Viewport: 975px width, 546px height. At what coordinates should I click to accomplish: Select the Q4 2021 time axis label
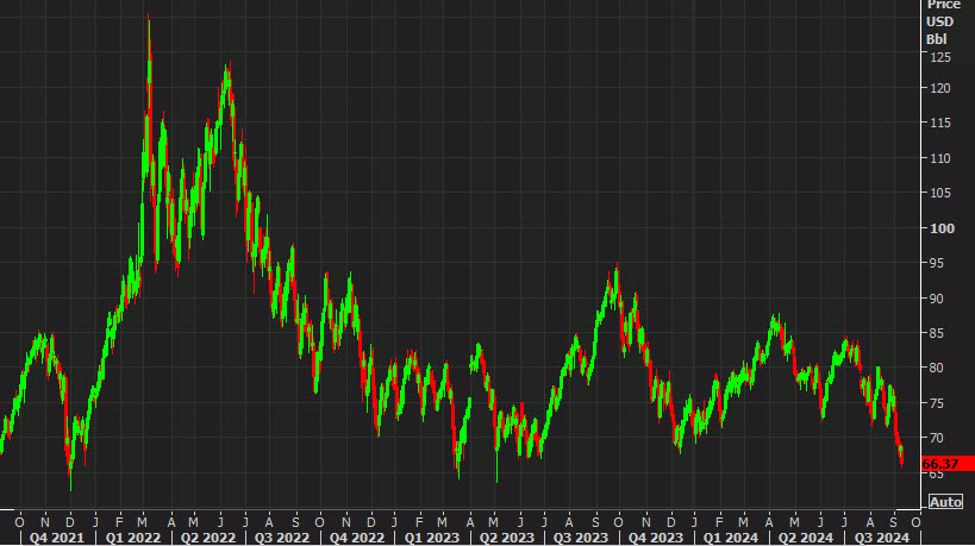(58, 537)
